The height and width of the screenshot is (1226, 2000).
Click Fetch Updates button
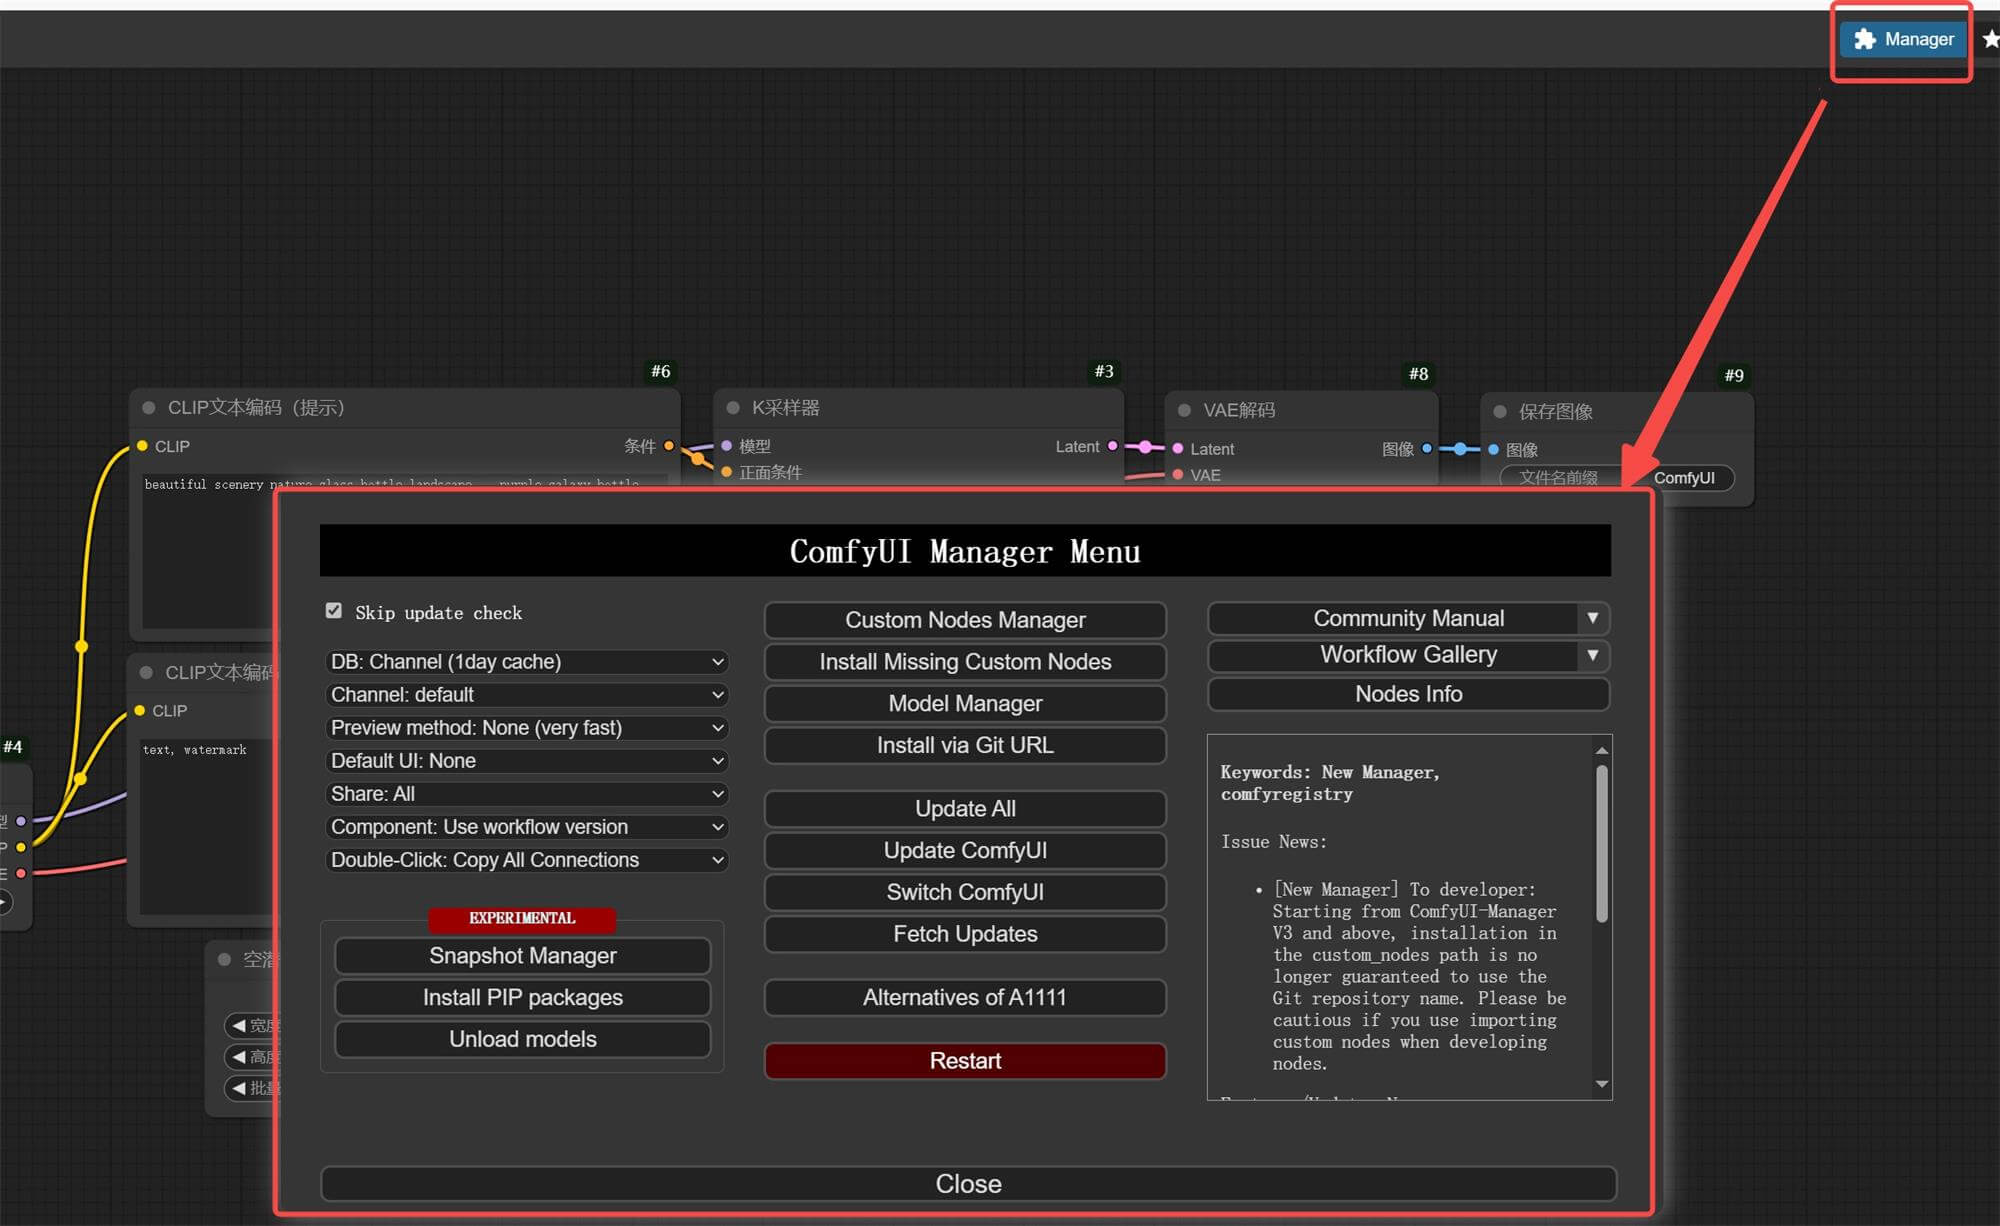pyautogui.click(x=965, y=934)
